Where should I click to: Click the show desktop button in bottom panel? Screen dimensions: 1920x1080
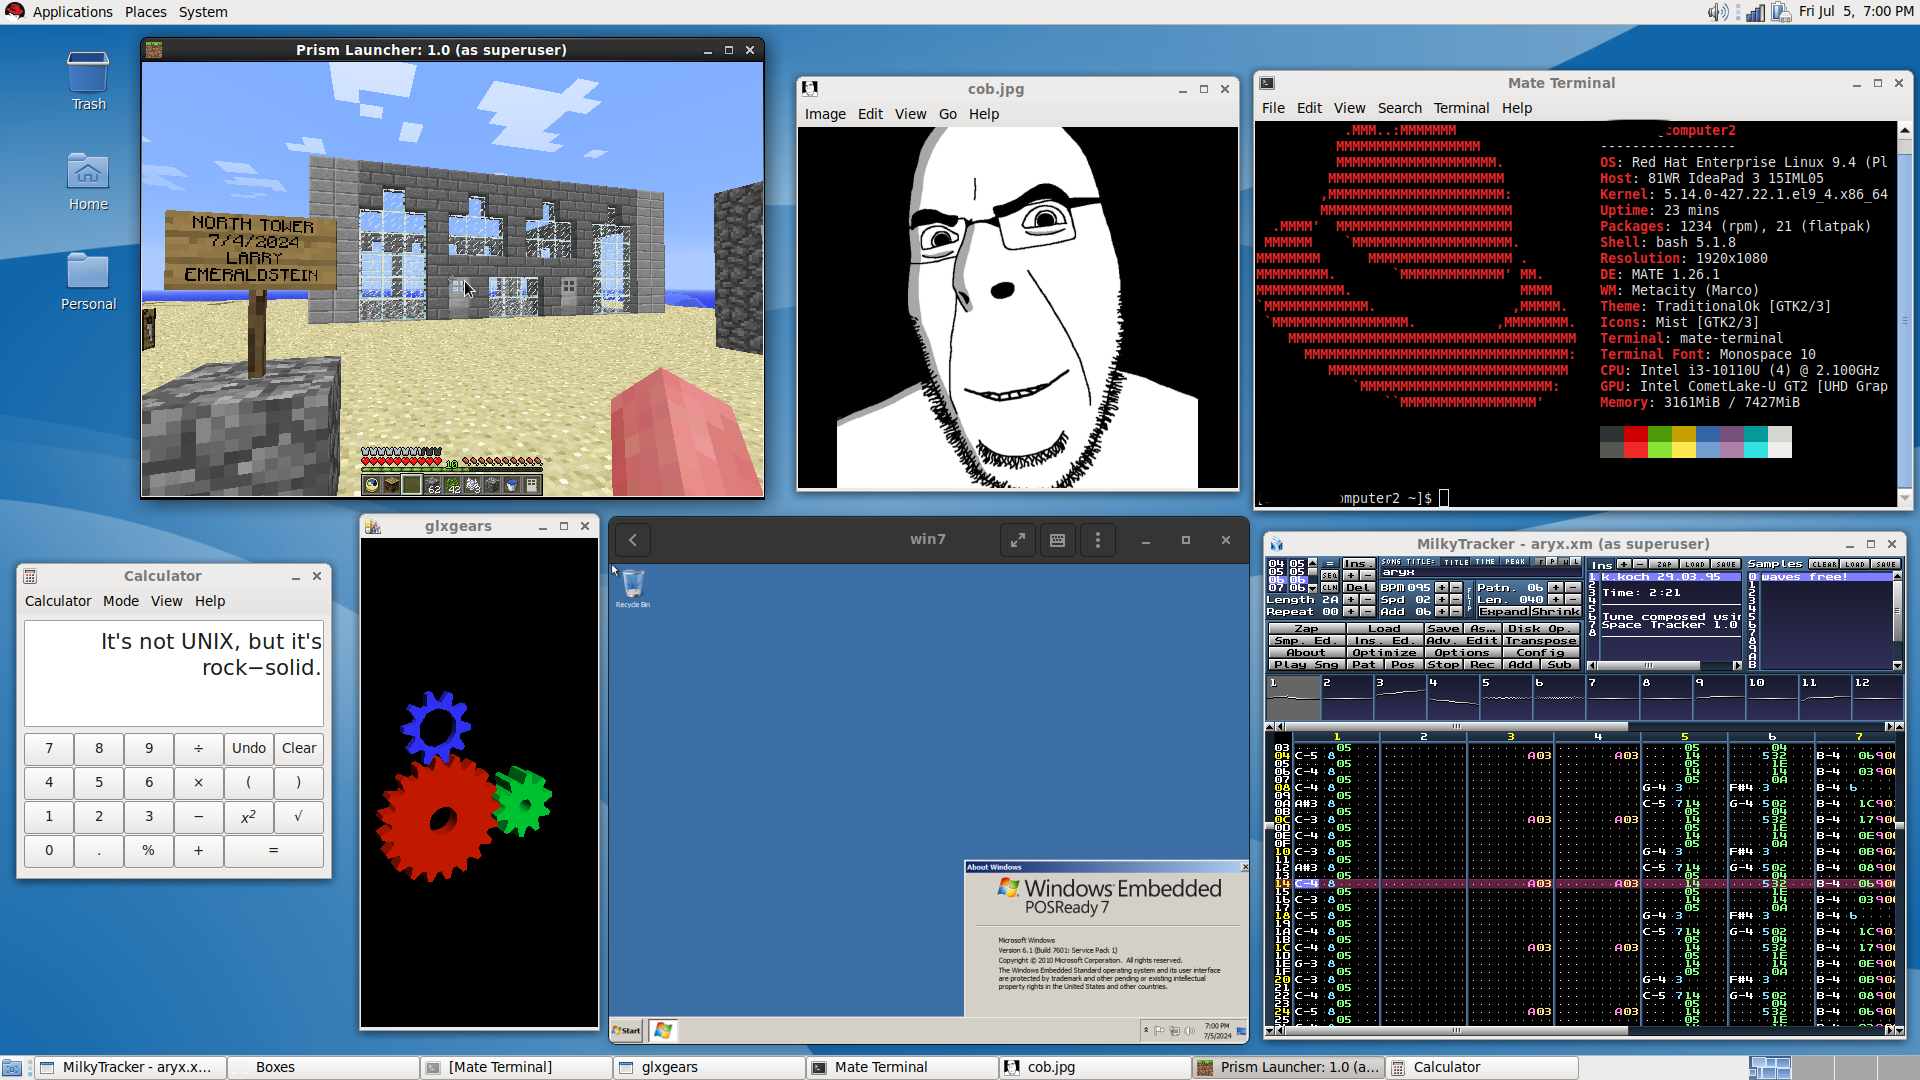[x=12, y=1068]
